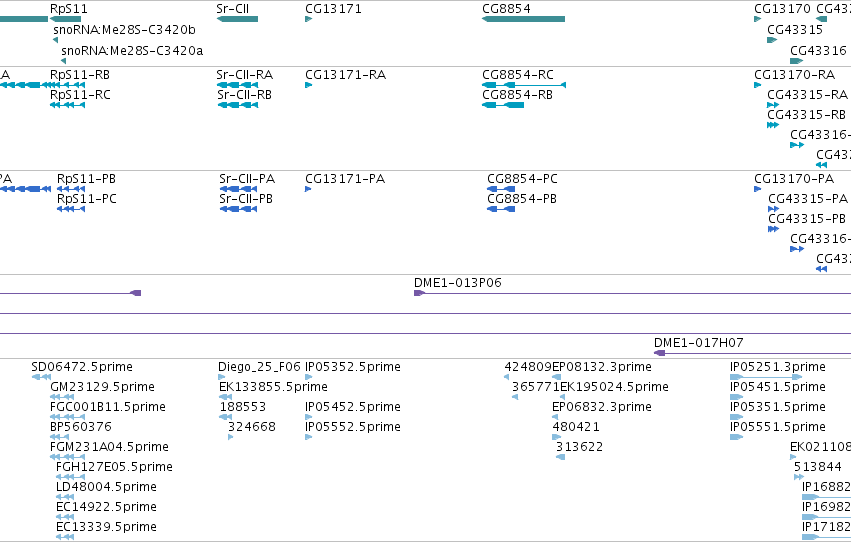Click CG13171-PA protein label
Image resolution: width=851 pixels, height=542 pixels.
coord(345,178)
